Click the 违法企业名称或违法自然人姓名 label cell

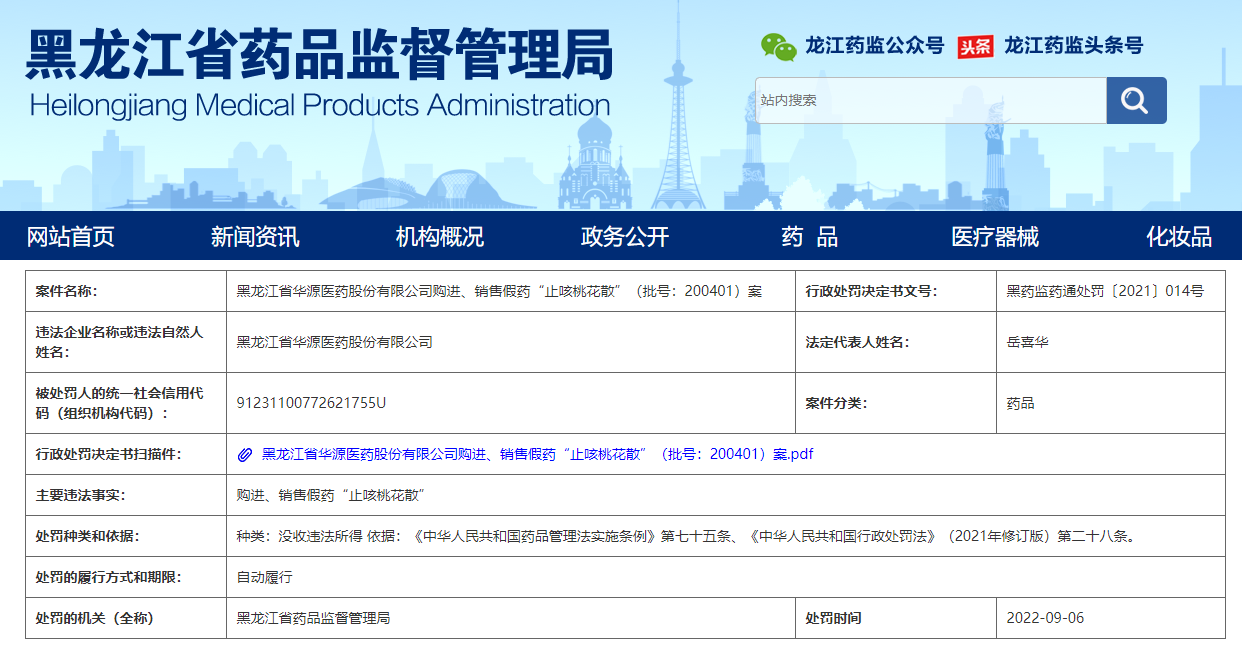tap(126, 342)
